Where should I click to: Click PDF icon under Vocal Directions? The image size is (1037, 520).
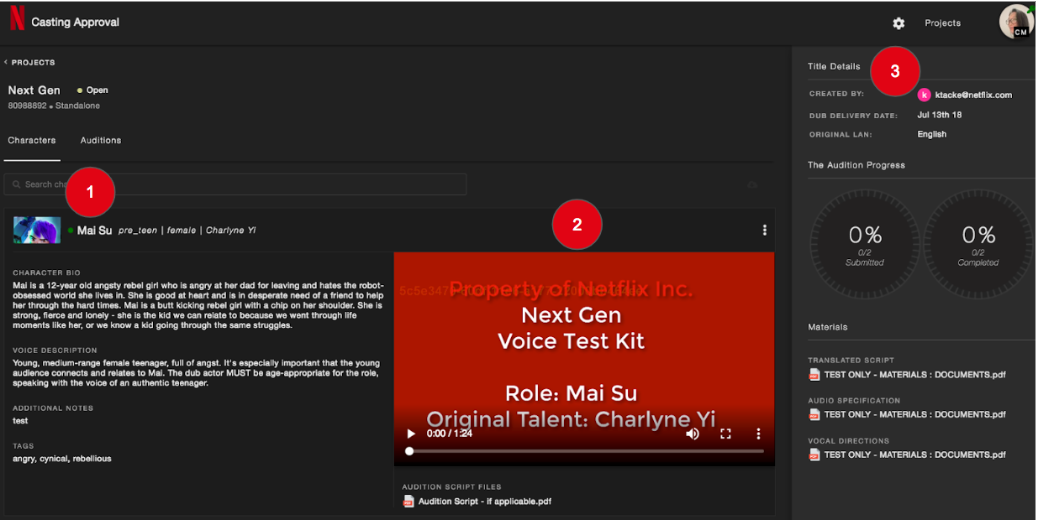pyautogui.click(x=814, y=455)
